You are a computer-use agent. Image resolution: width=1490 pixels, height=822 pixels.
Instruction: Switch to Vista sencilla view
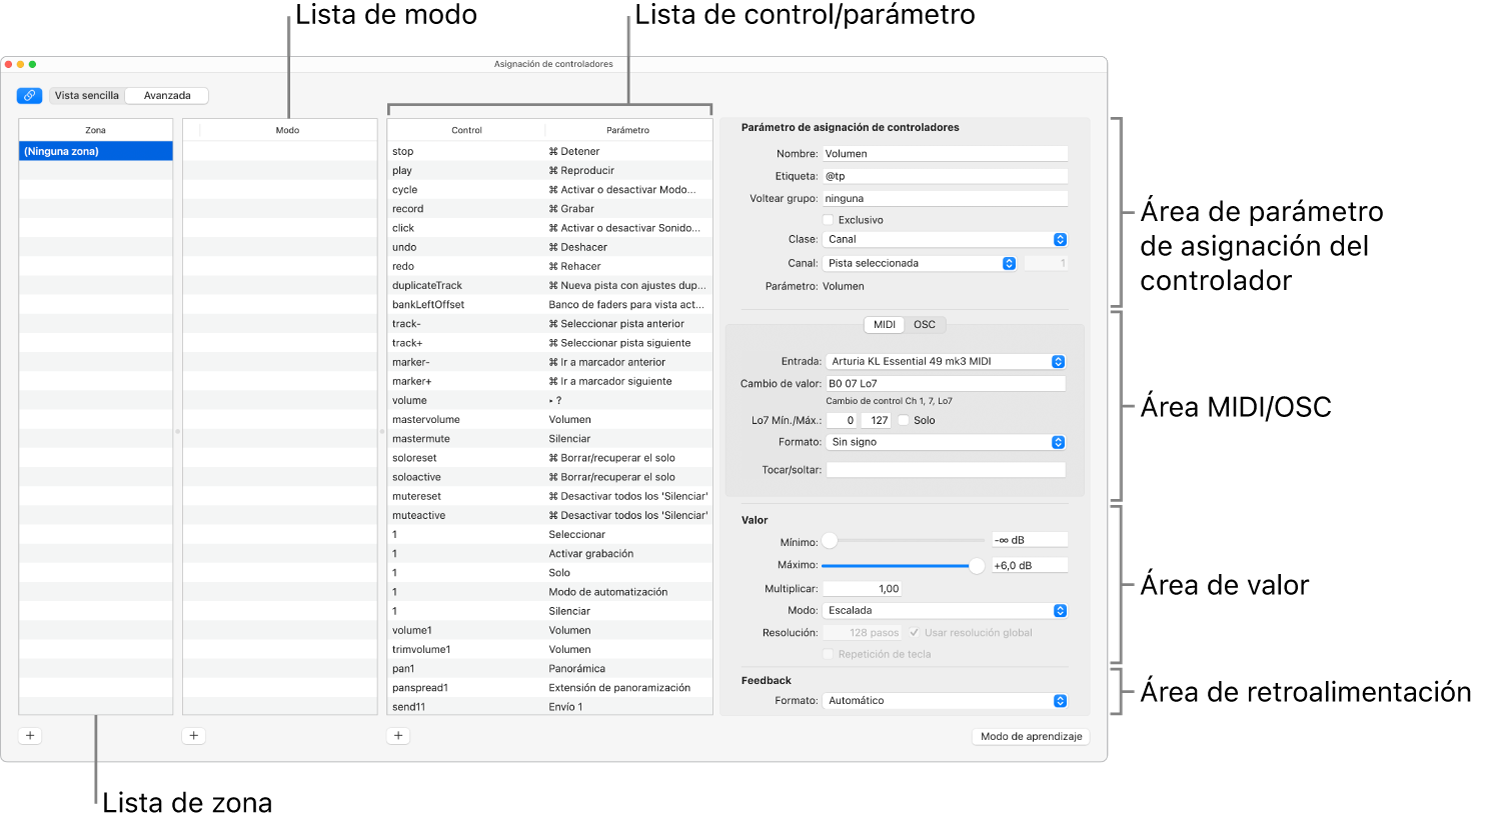(x=87, y=96)
